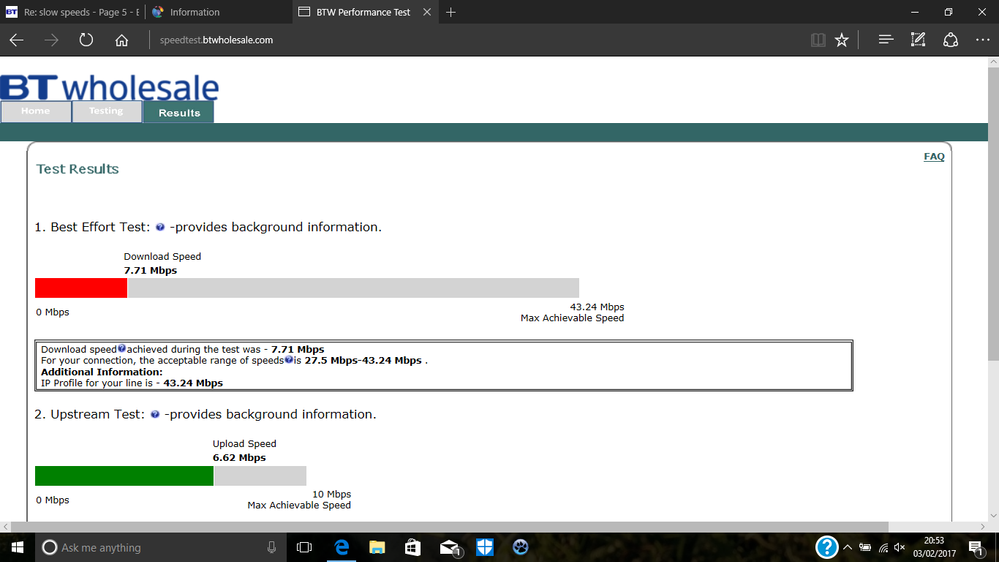999x562 pixels.
Task: Click Best Effort Test info icon
Action: [x=160, y=227]
